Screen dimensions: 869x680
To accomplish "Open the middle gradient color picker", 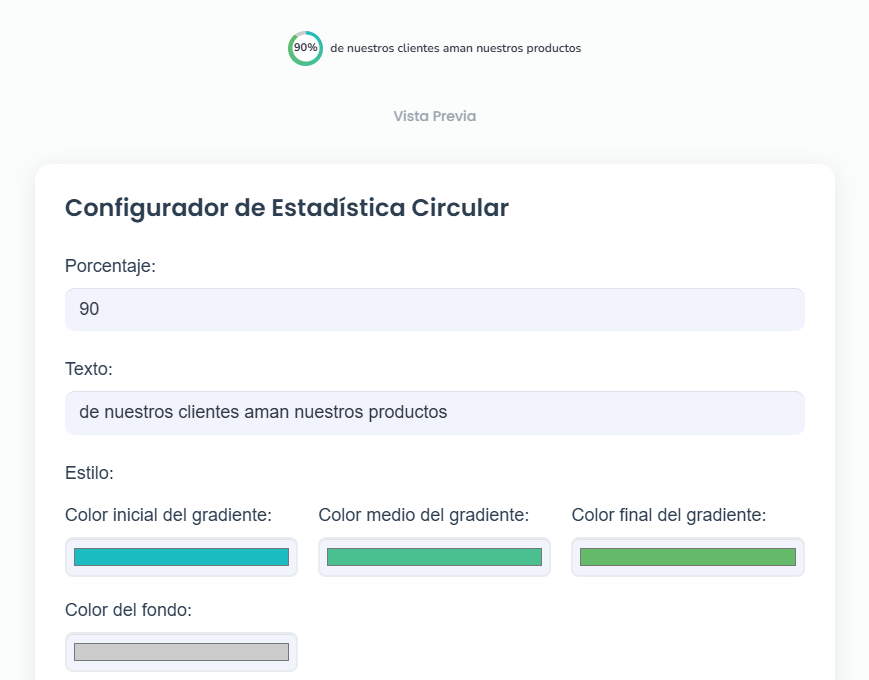I will (434, 557).
